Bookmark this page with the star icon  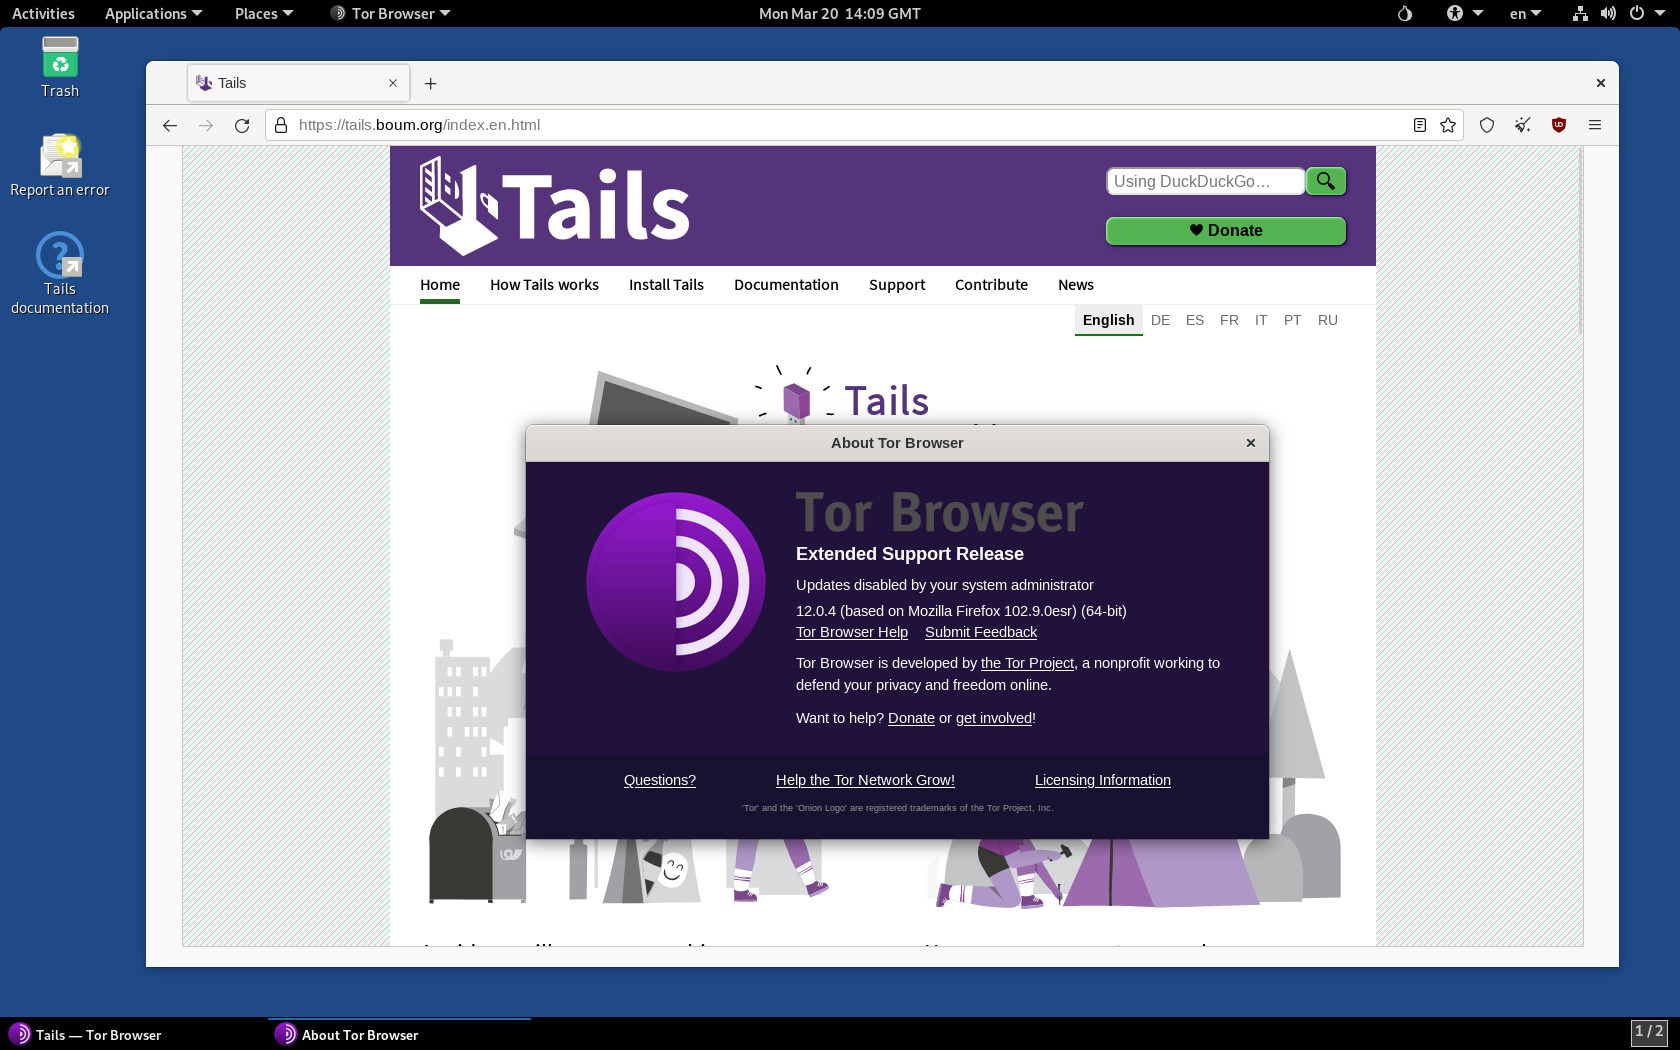[1448, 125]
